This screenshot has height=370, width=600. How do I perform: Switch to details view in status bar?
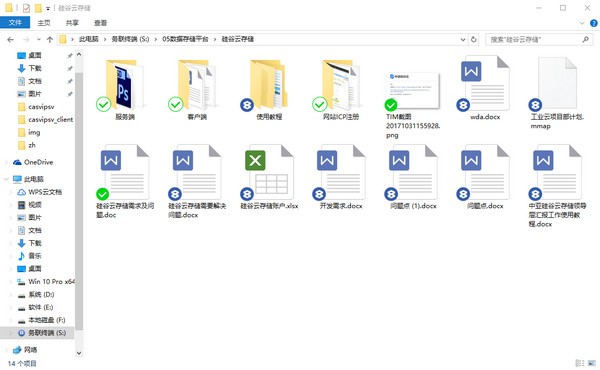pyautogui.click(x=580, y=363)
